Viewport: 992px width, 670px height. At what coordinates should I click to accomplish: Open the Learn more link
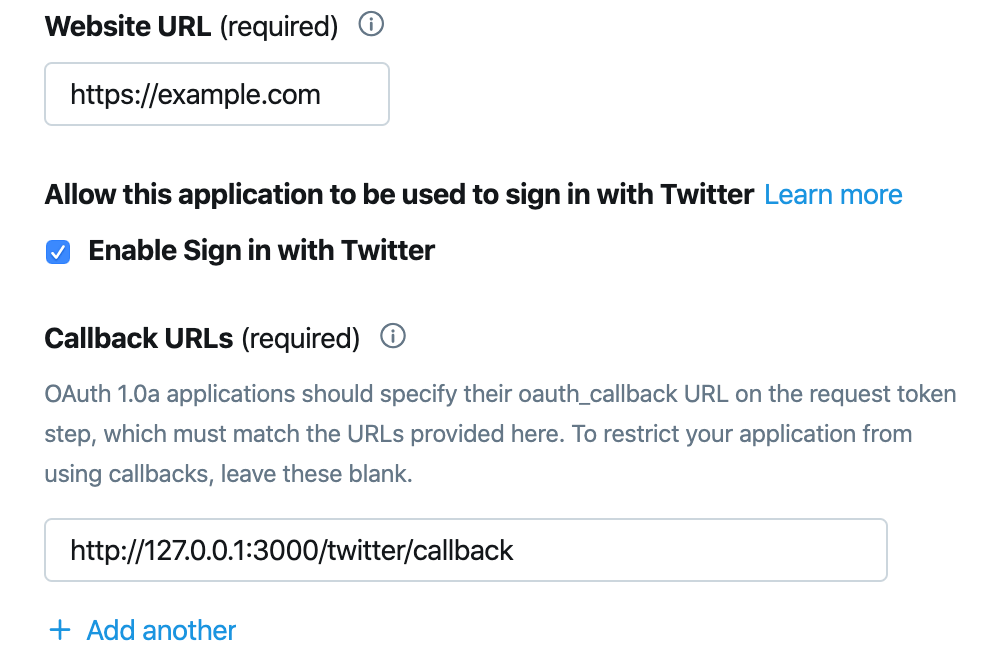pos(833,195)
